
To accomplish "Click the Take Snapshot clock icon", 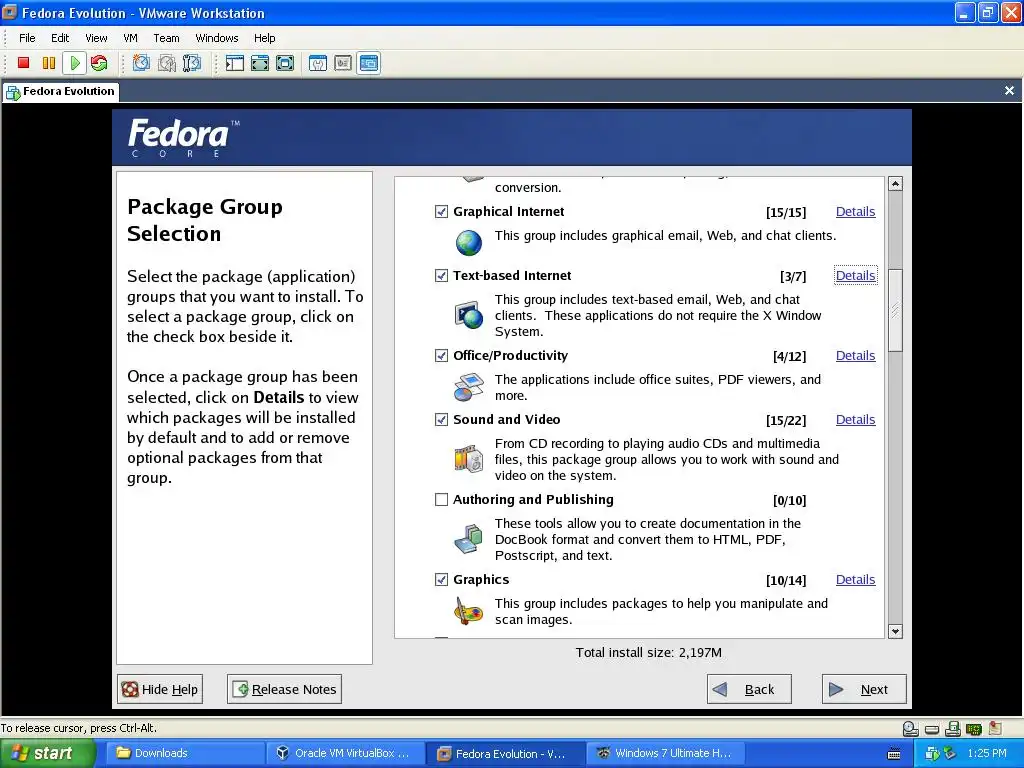I will click(x=141, y=63).
